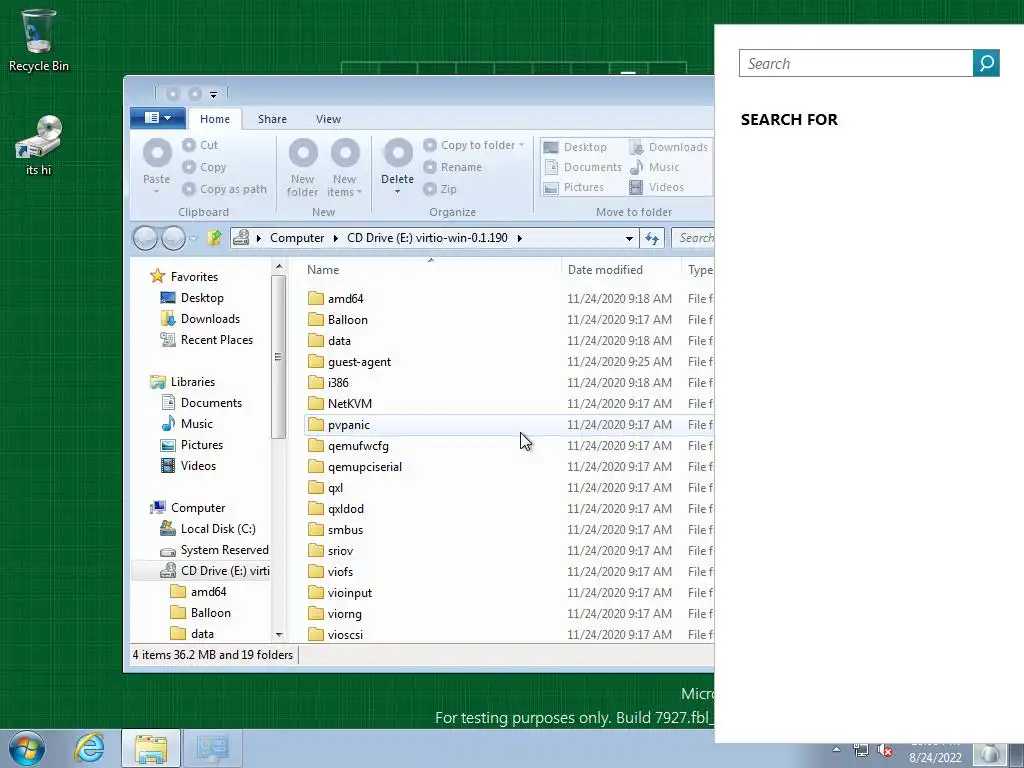Click the Delete ribbon button

[x=397, y=166]
